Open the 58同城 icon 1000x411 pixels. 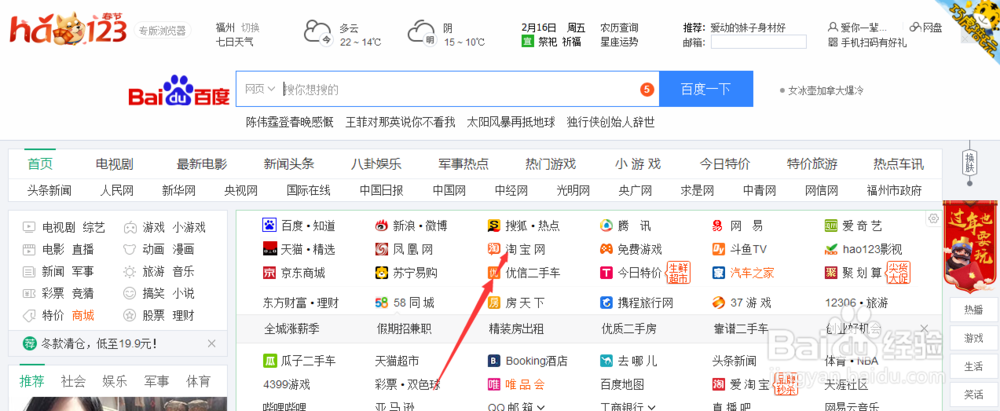381,303
